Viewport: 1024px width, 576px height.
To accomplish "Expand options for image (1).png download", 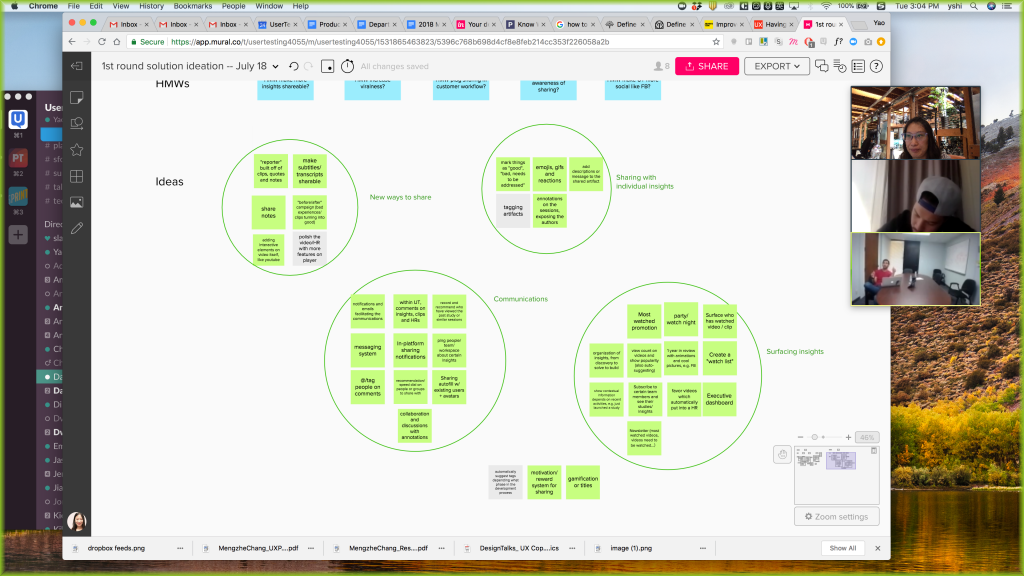I will click(x=703, y=549).
